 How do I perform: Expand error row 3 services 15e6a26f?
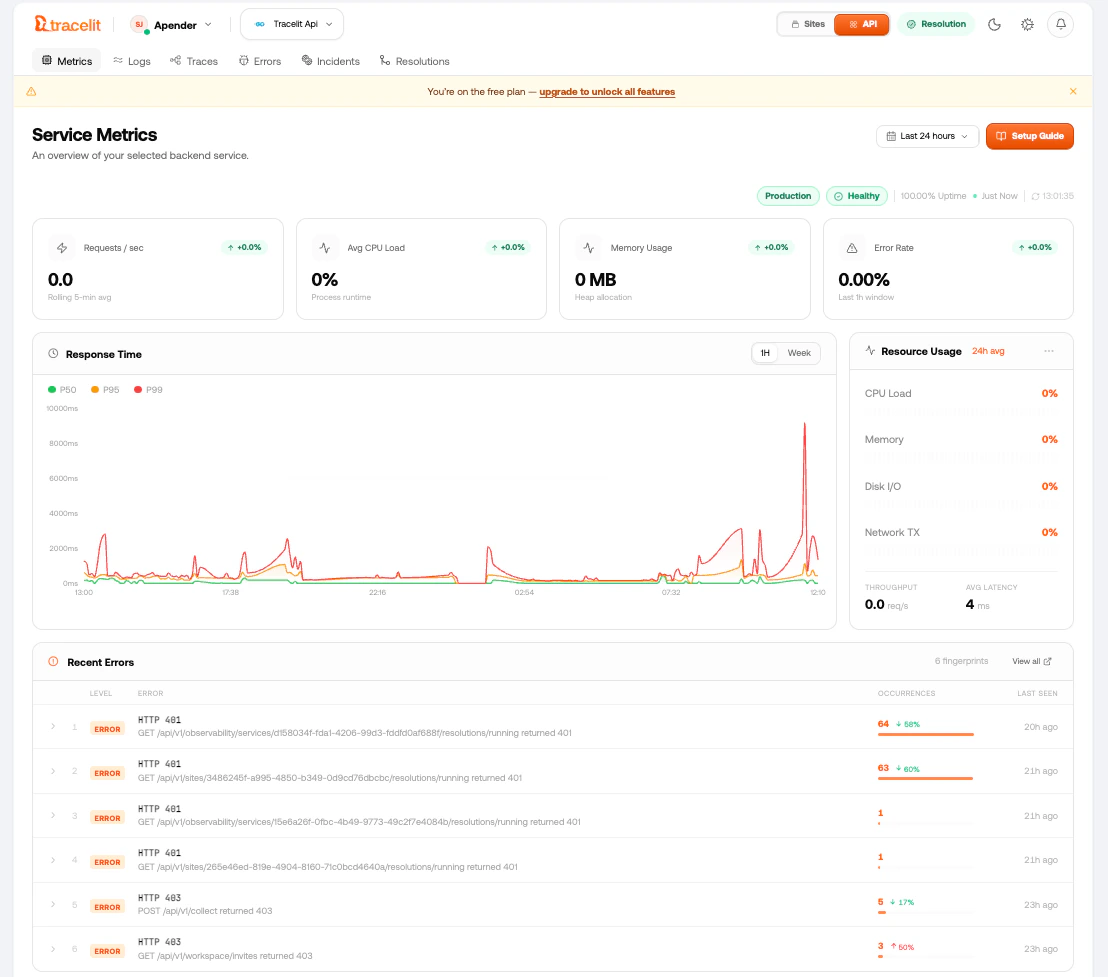click(53, 815)
